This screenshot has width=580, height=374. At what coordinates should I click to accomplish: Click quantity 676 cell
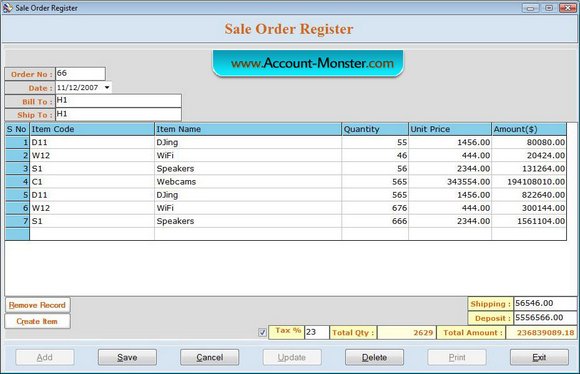(x=375, y=208)
